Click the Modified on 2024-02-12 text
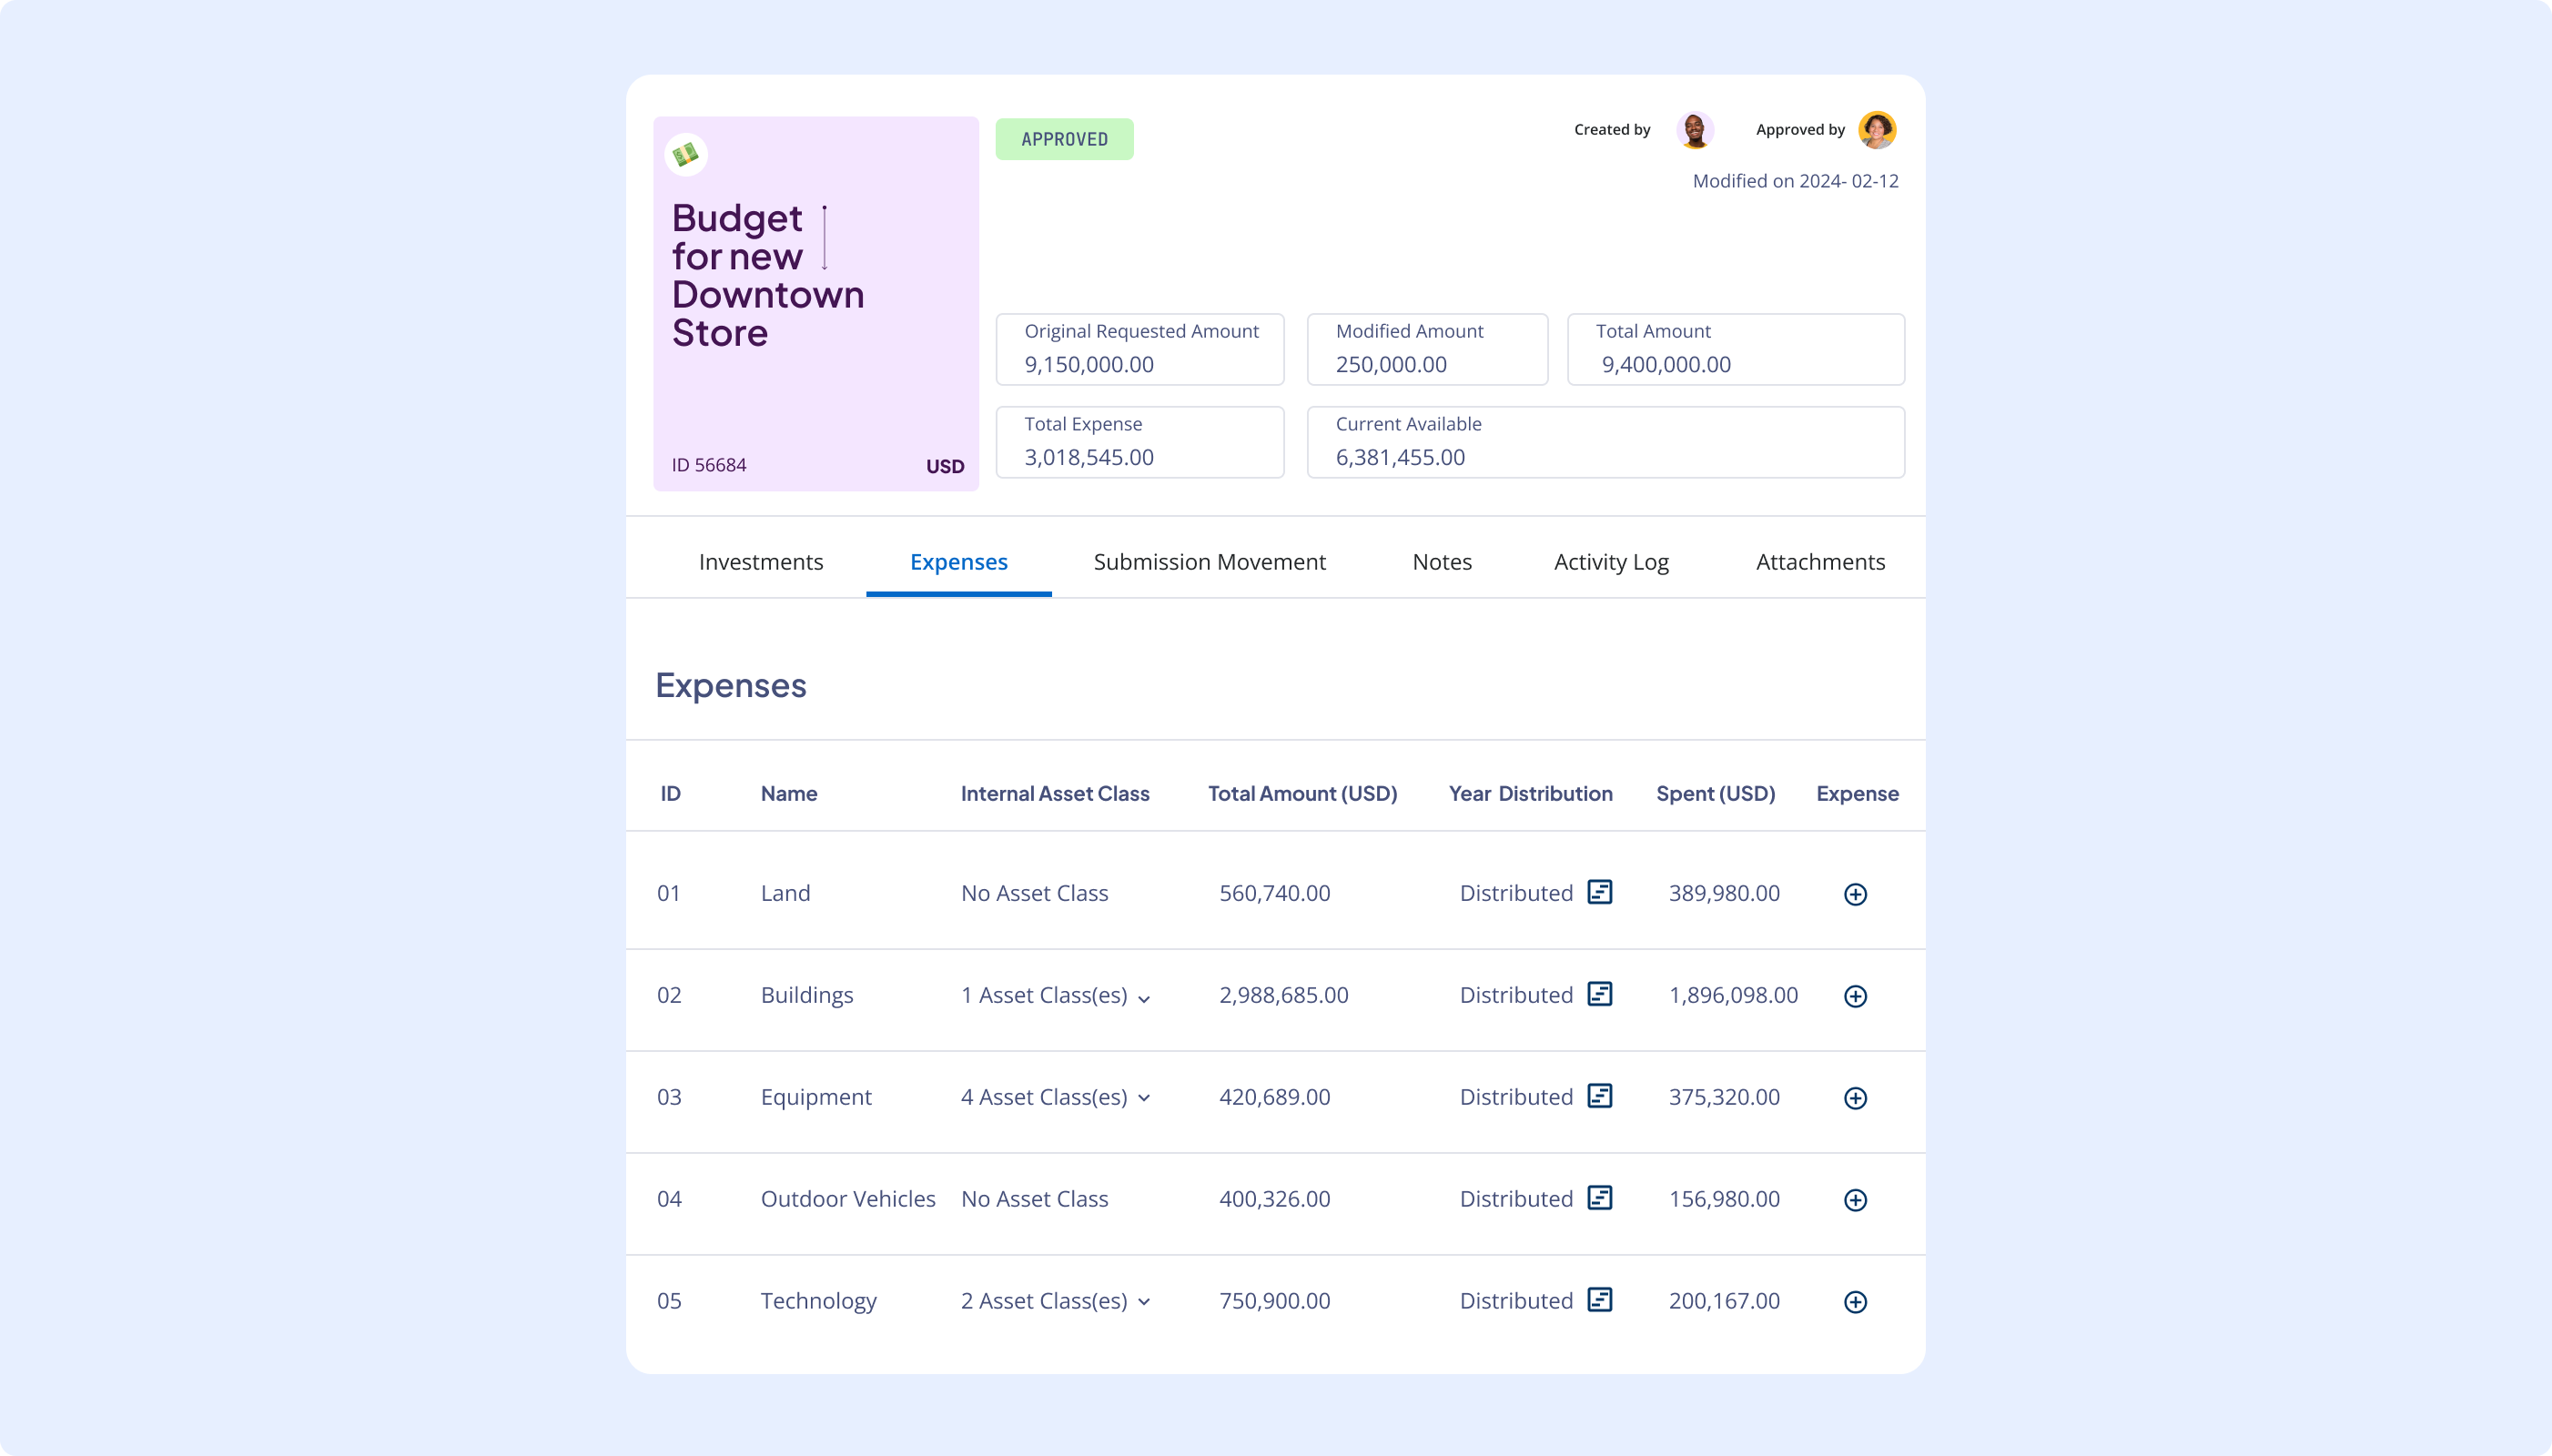Image resolution: width=2552 pixels, height=1456 pixels. (1795, 181)
